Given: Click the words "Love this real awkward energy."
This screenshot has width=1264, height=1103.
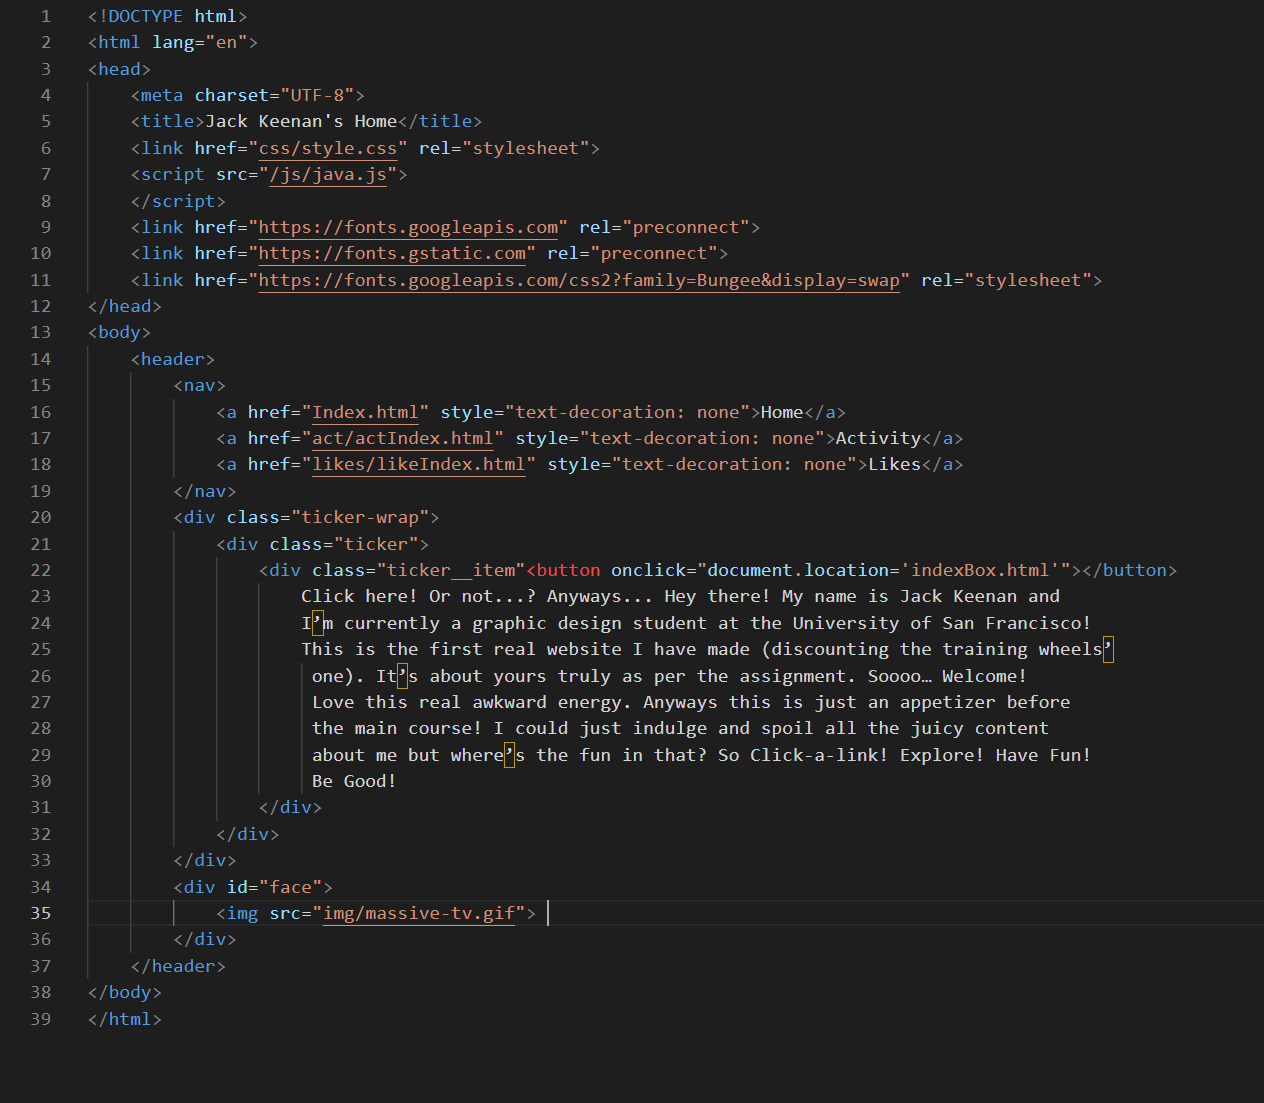Looking at the screenshot, I should tap(472, 702).
